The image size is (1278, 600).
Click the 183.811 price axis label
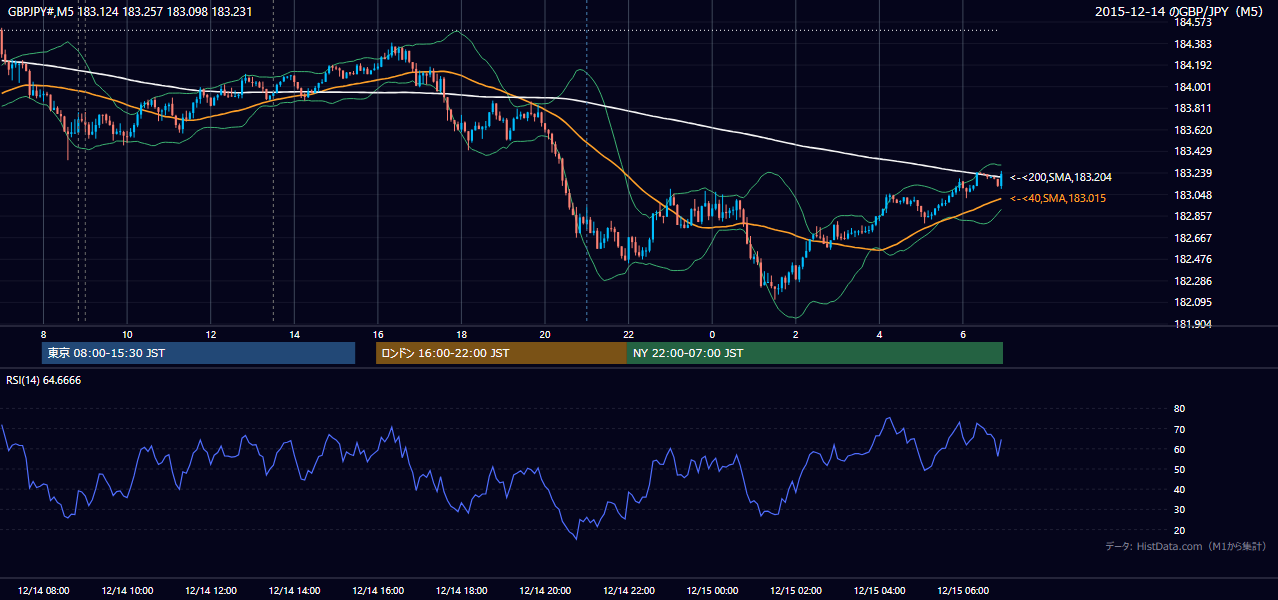1192,108
